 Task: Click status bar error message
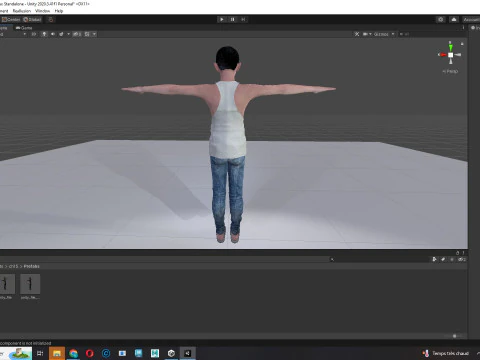tap(25, 343)
